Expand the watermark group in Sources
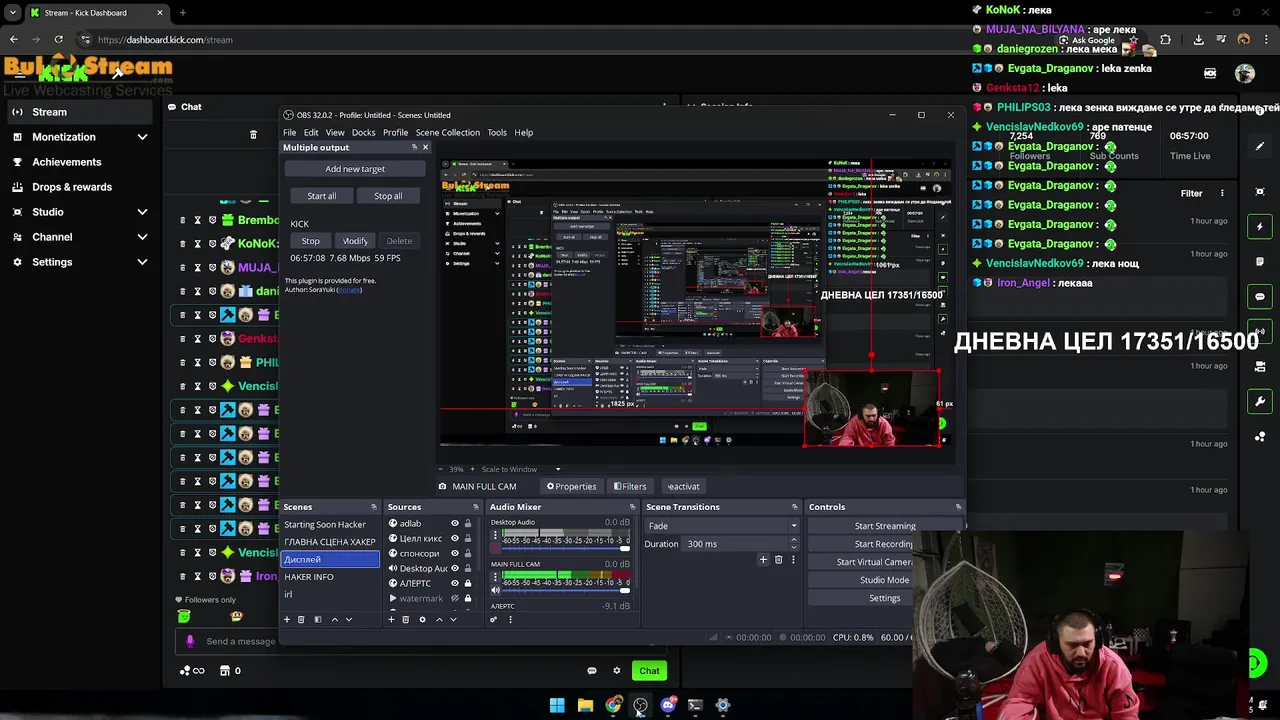The width and height of the screenshot is (1280, 720). coord(393,598)
